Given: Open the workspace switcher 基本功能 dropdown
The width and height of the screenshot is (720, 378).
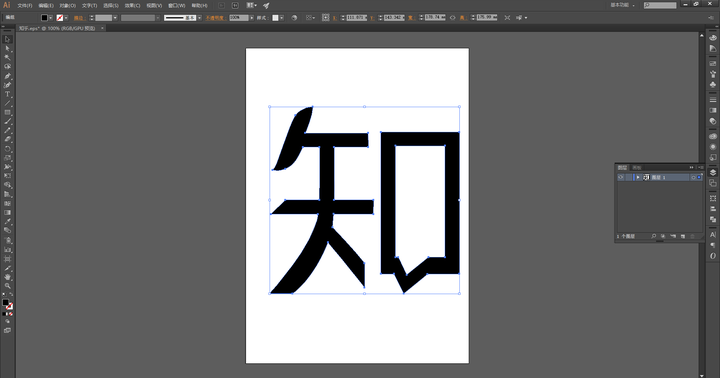Looking at the screenshot, I should (623, 5).
